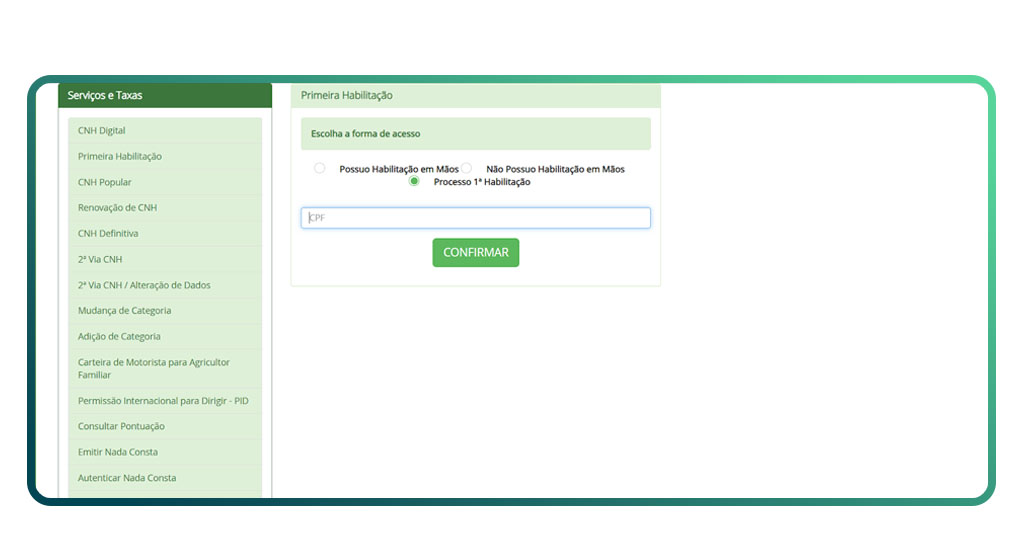The width and height of the screenshot is (1024, 536).
Task: Click the CPF input field
Action: [476, 218]
